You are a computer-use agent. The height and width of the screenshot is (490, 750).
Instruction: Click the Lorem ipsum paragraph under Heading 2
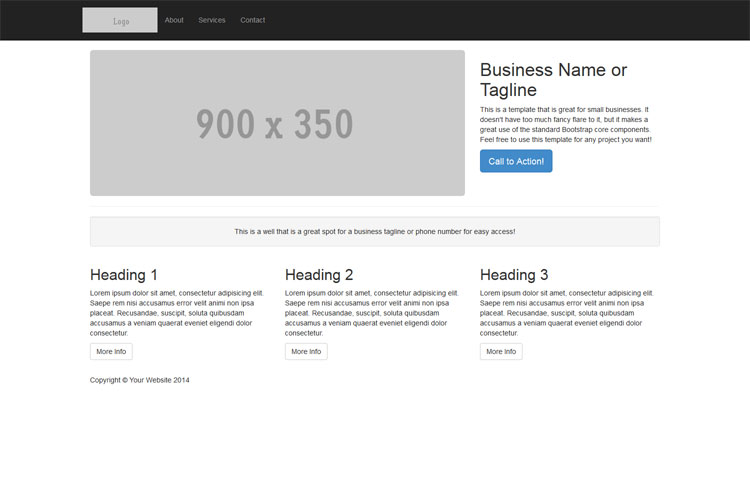click(x=372, y=313)
